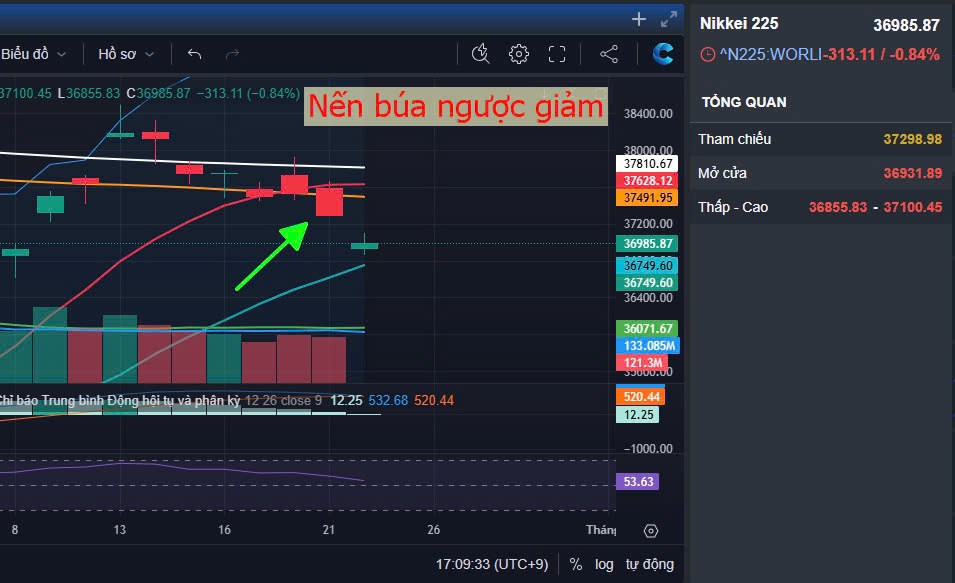Click the latest green candle at 36985
955x583 pixels.
(364, 246)
